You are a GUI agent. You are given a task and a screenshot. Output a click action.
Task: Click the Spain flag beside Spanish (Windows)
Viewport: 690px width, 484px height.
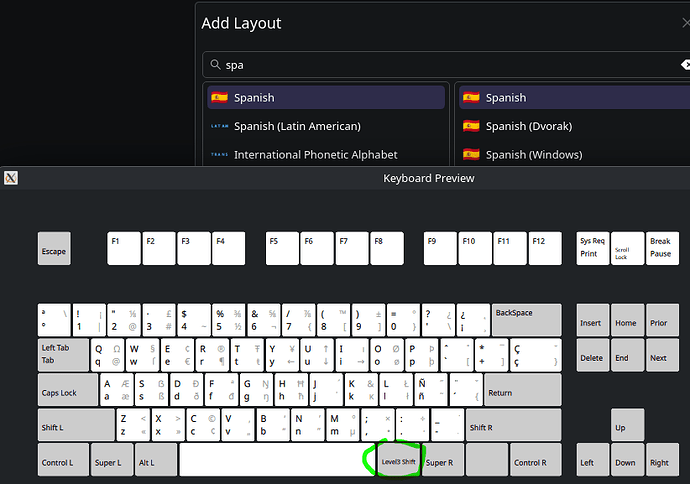(471, 154)
